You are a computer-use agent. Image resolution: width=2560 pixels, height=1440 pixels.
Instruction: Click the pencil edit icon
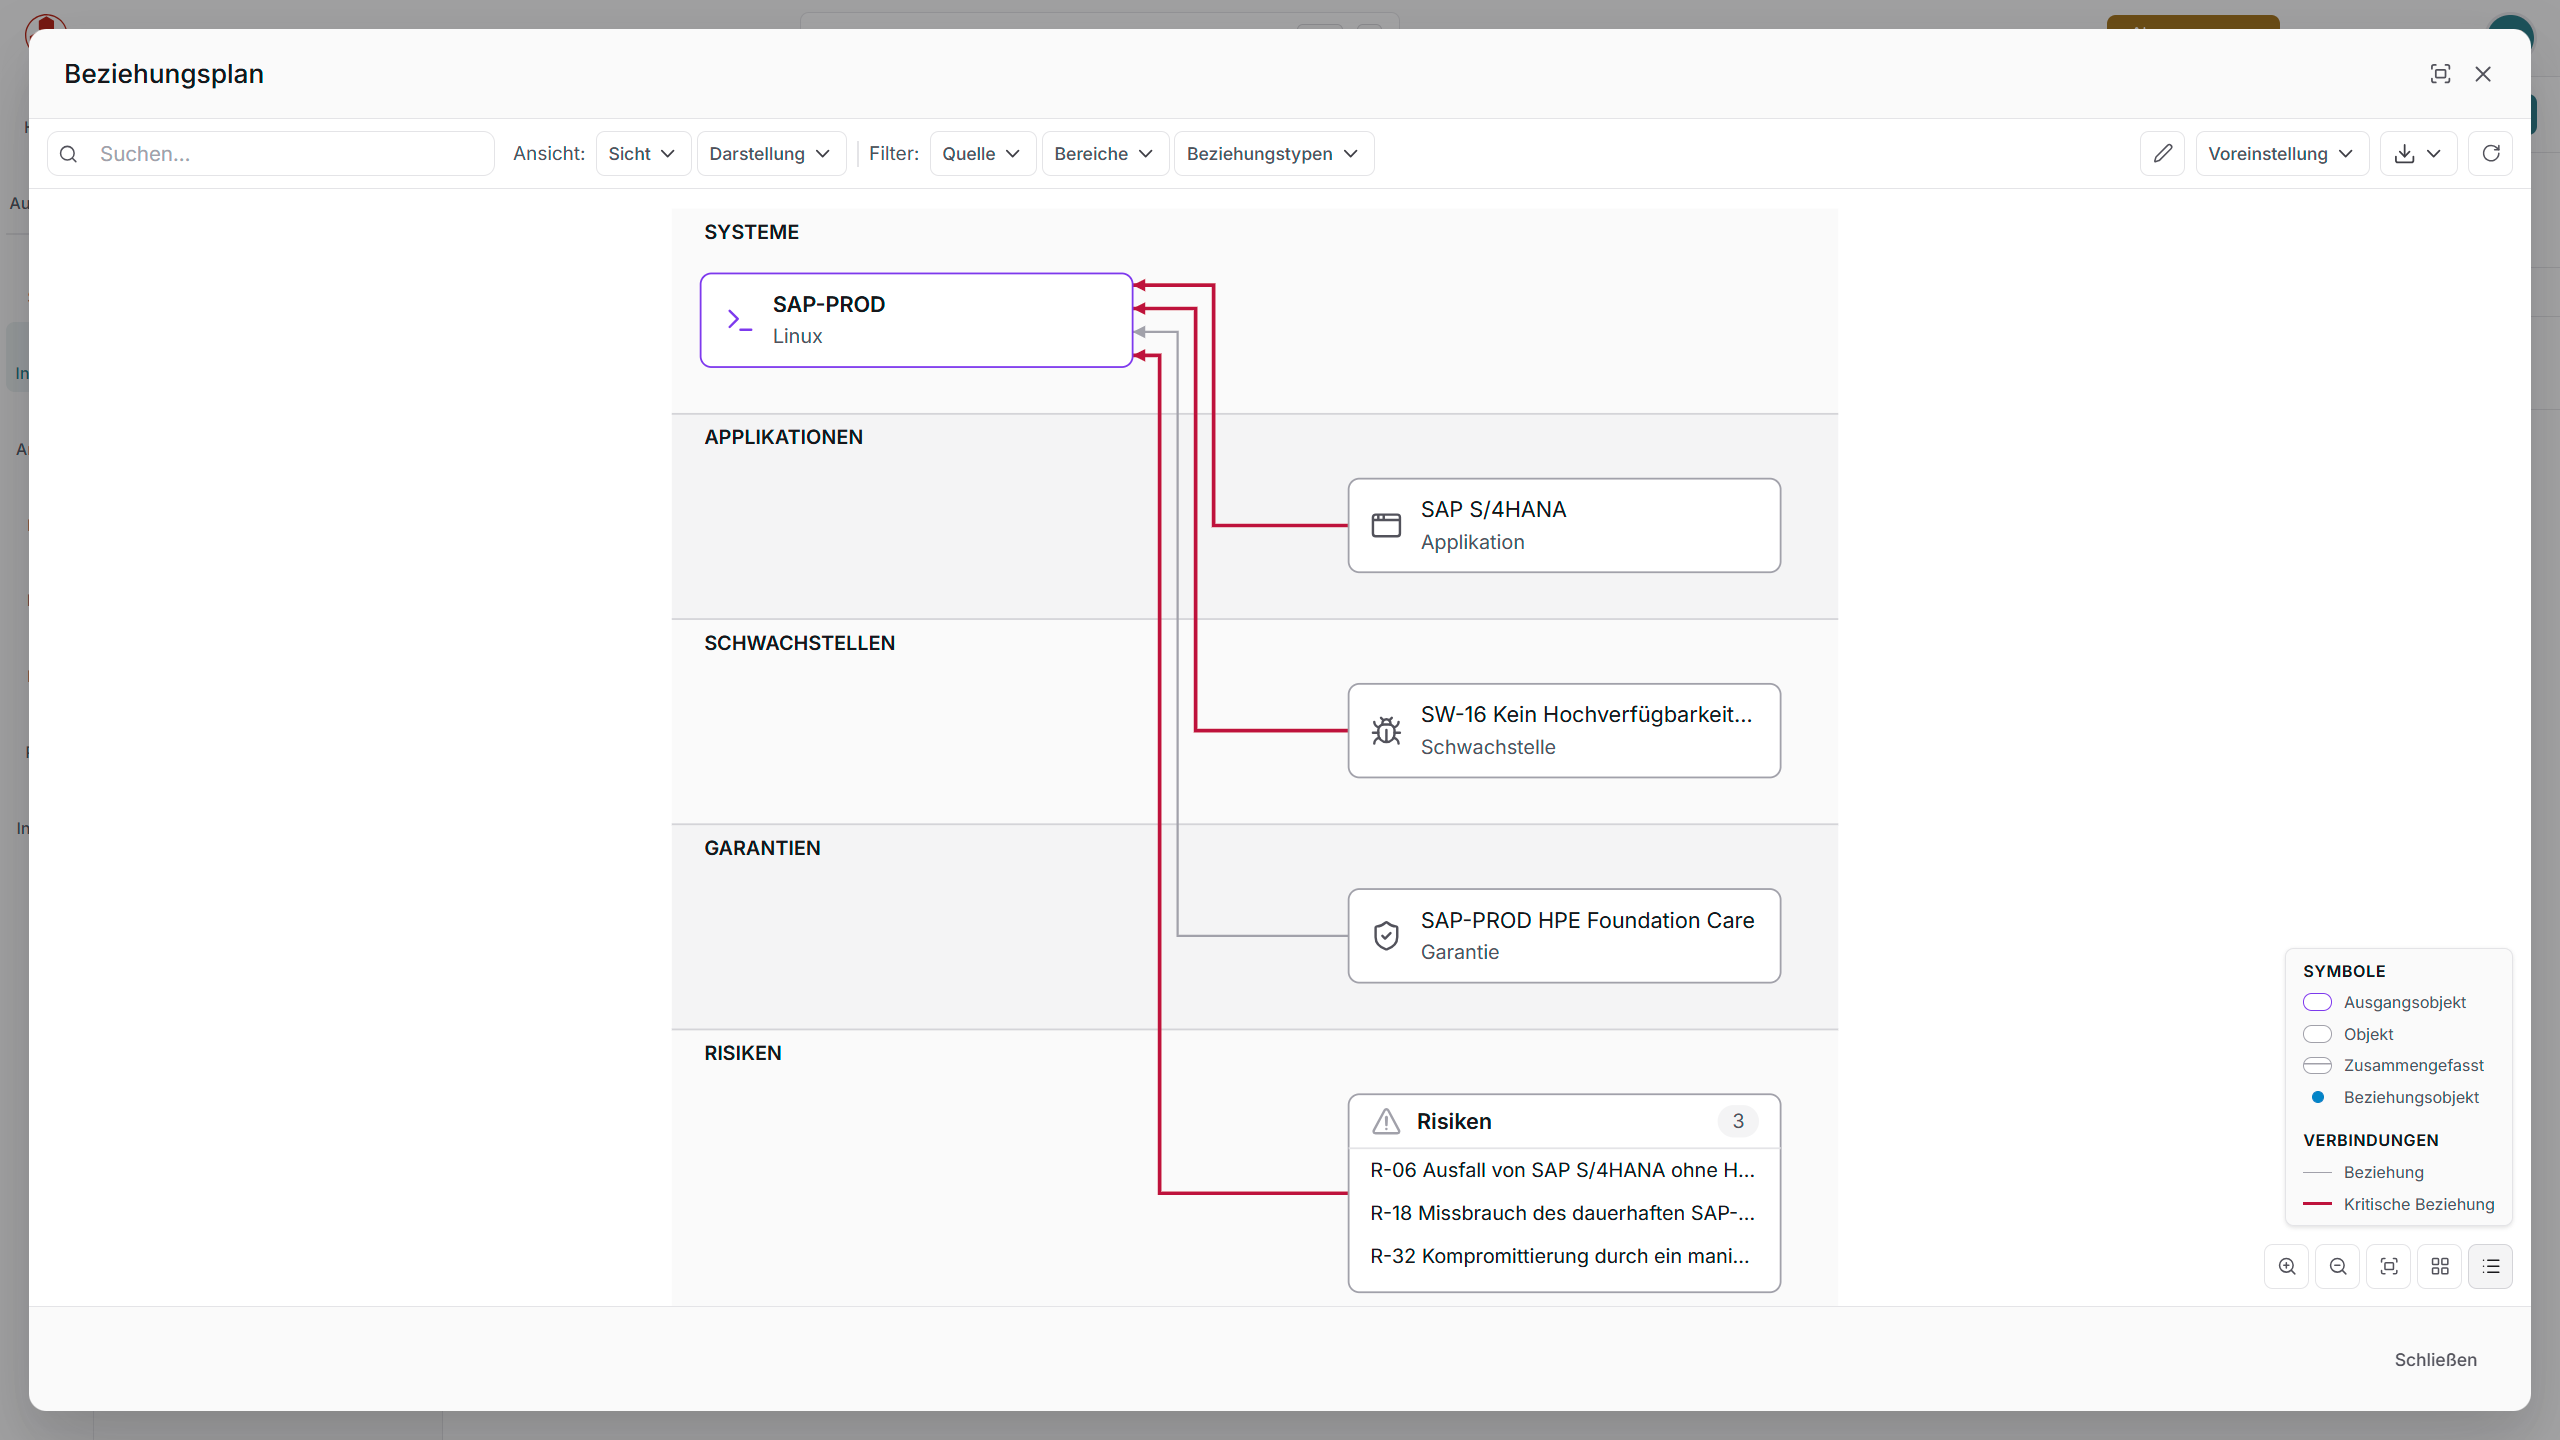[2162, 153]
